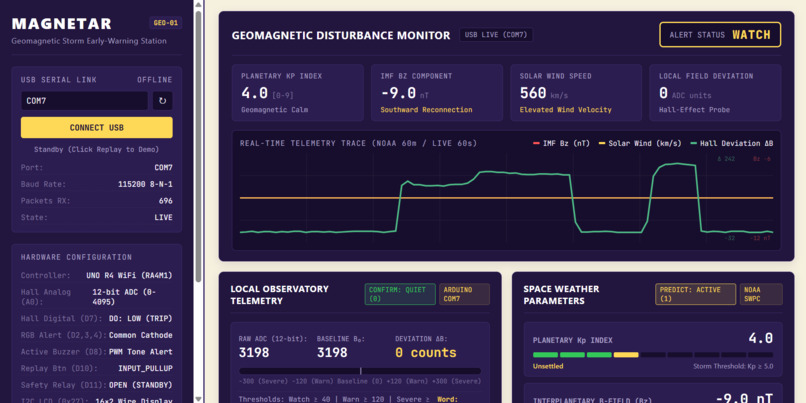Click the Planetary Kp Index segmented bar

coord(653,355)
